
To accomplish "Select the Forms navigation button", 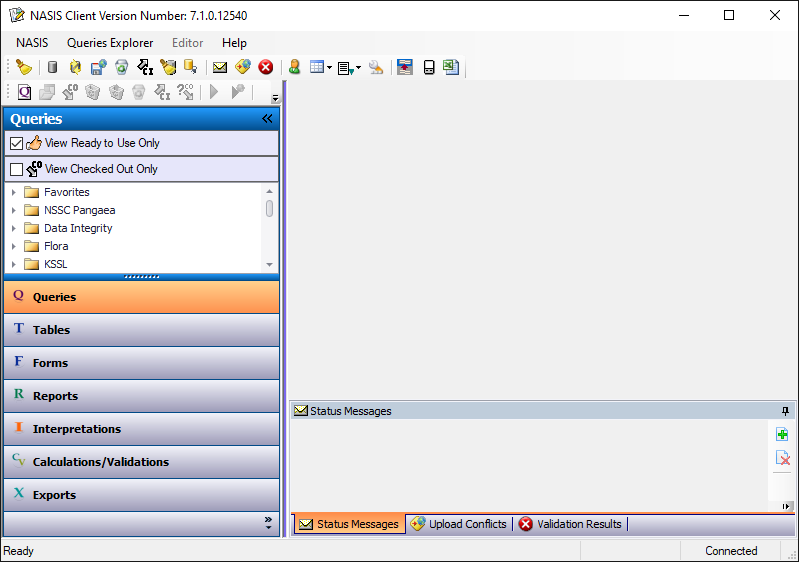I will click(142, 363).
